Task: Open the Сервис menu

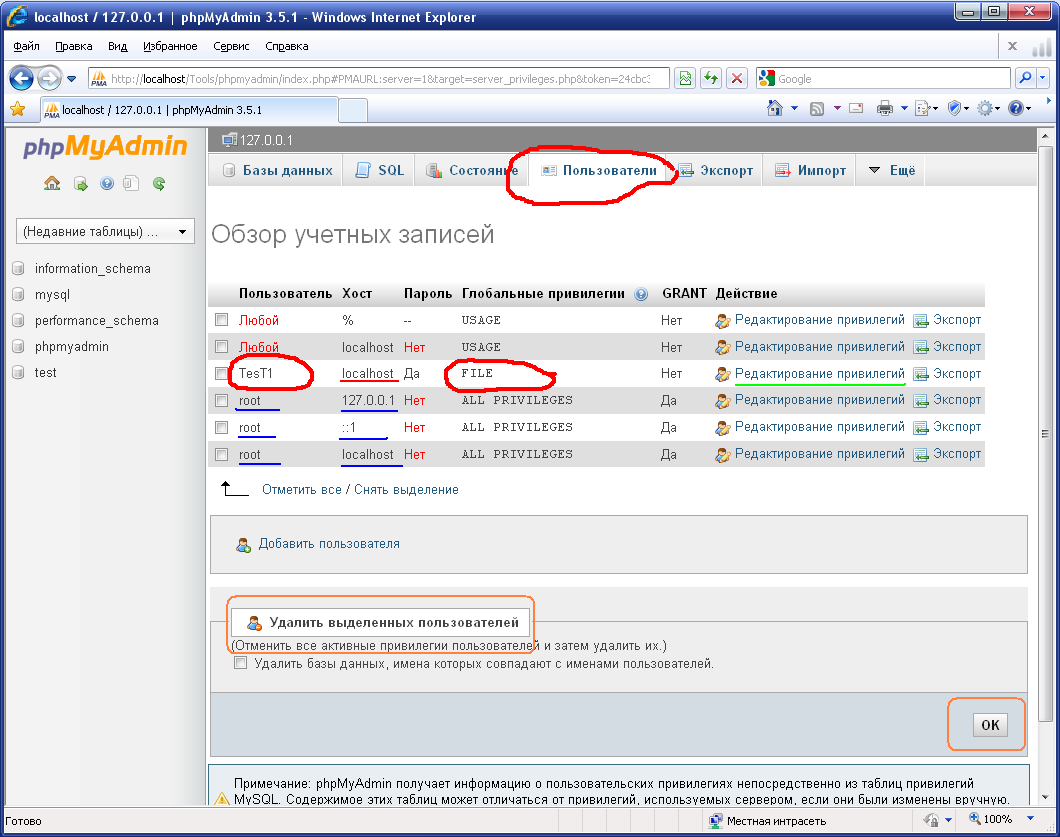Action: [x=231, y=46]
